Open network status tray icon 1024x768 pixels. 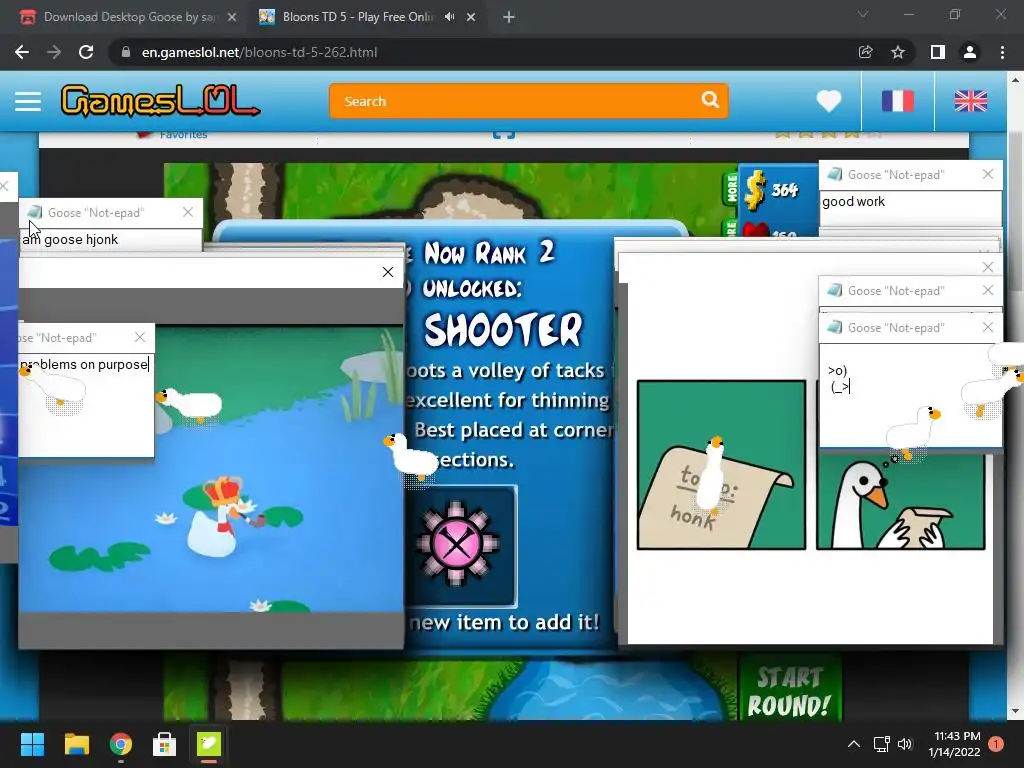882,744
